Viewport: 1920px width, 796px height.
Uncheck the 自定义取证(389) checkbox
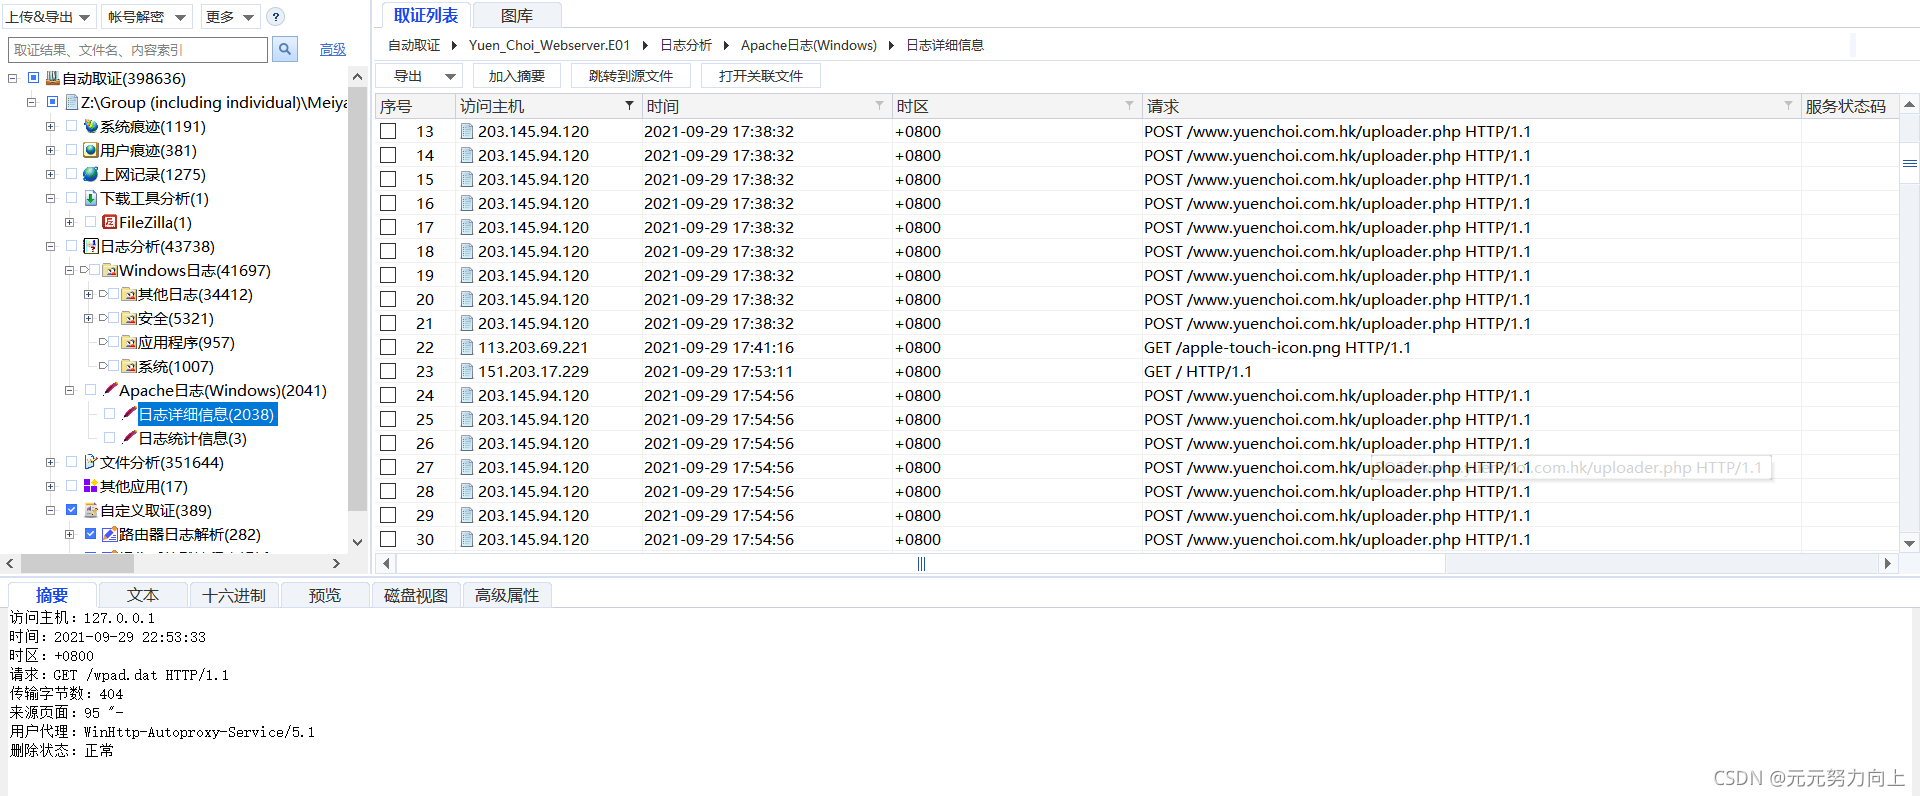pyautogui.click(x=71, y=510)
